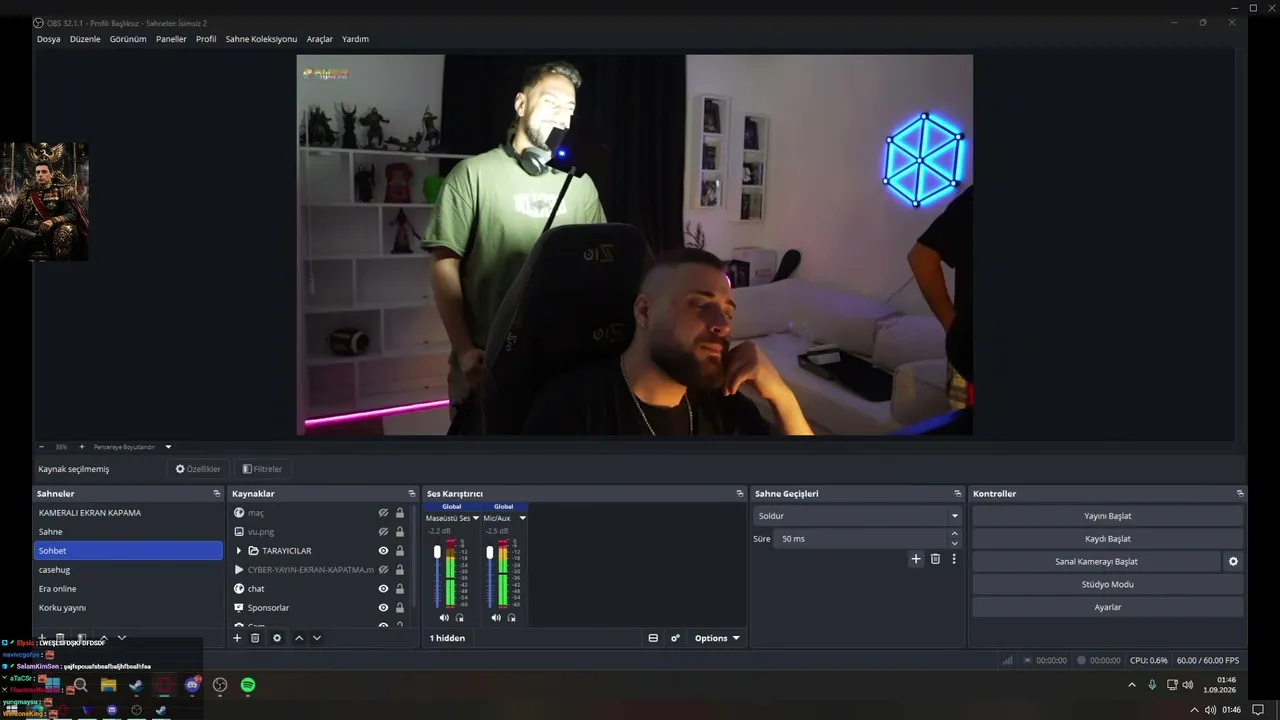
Task: Undock the Sahne Geçişleri panel
Action: pos(957,494)
